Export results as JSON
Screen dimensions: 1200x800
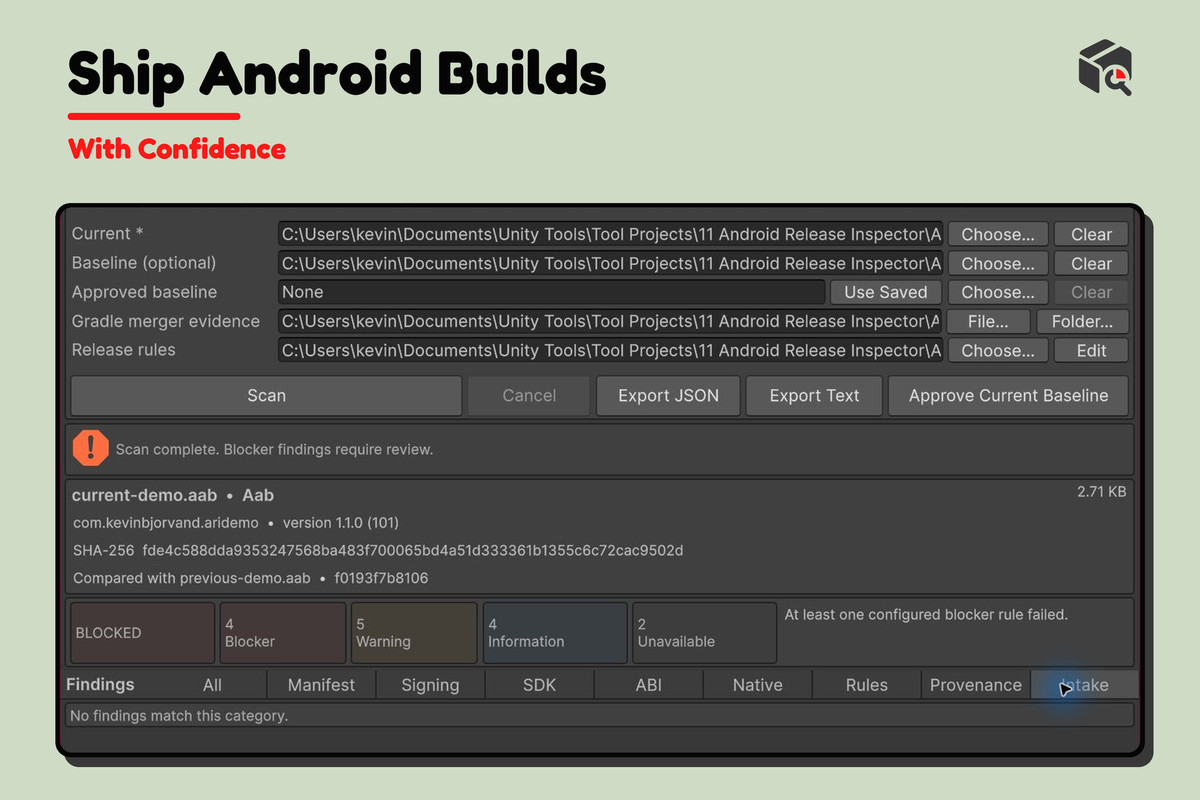668,395
